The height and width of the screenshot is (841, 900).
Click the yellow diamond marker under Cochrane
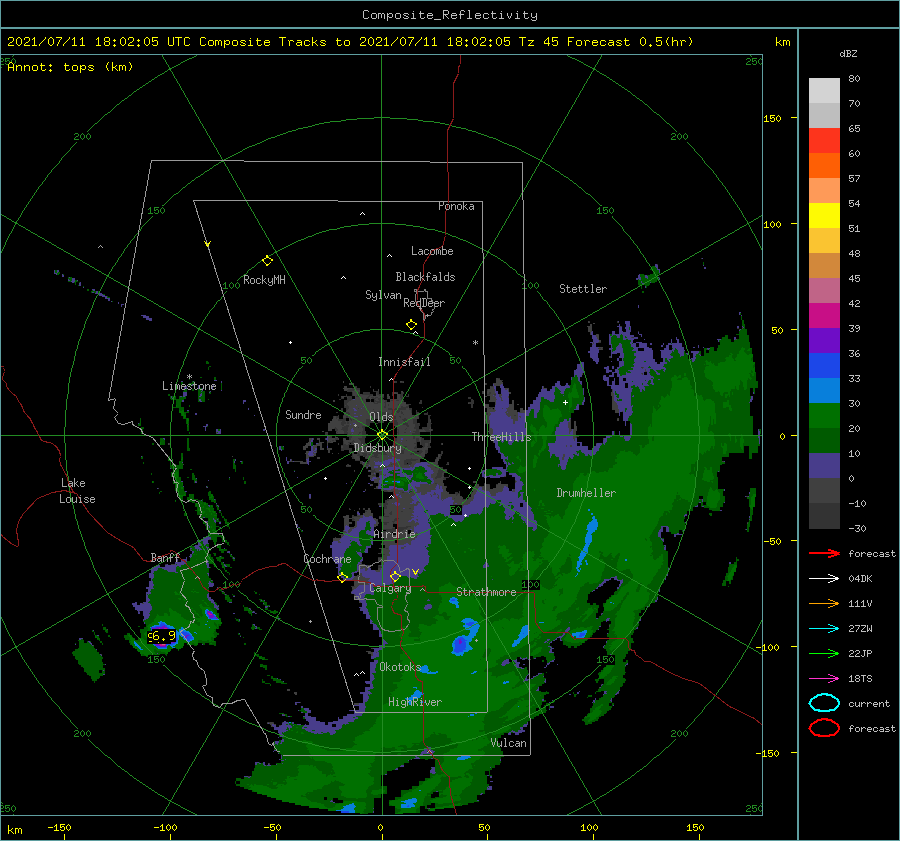point(343,578)
